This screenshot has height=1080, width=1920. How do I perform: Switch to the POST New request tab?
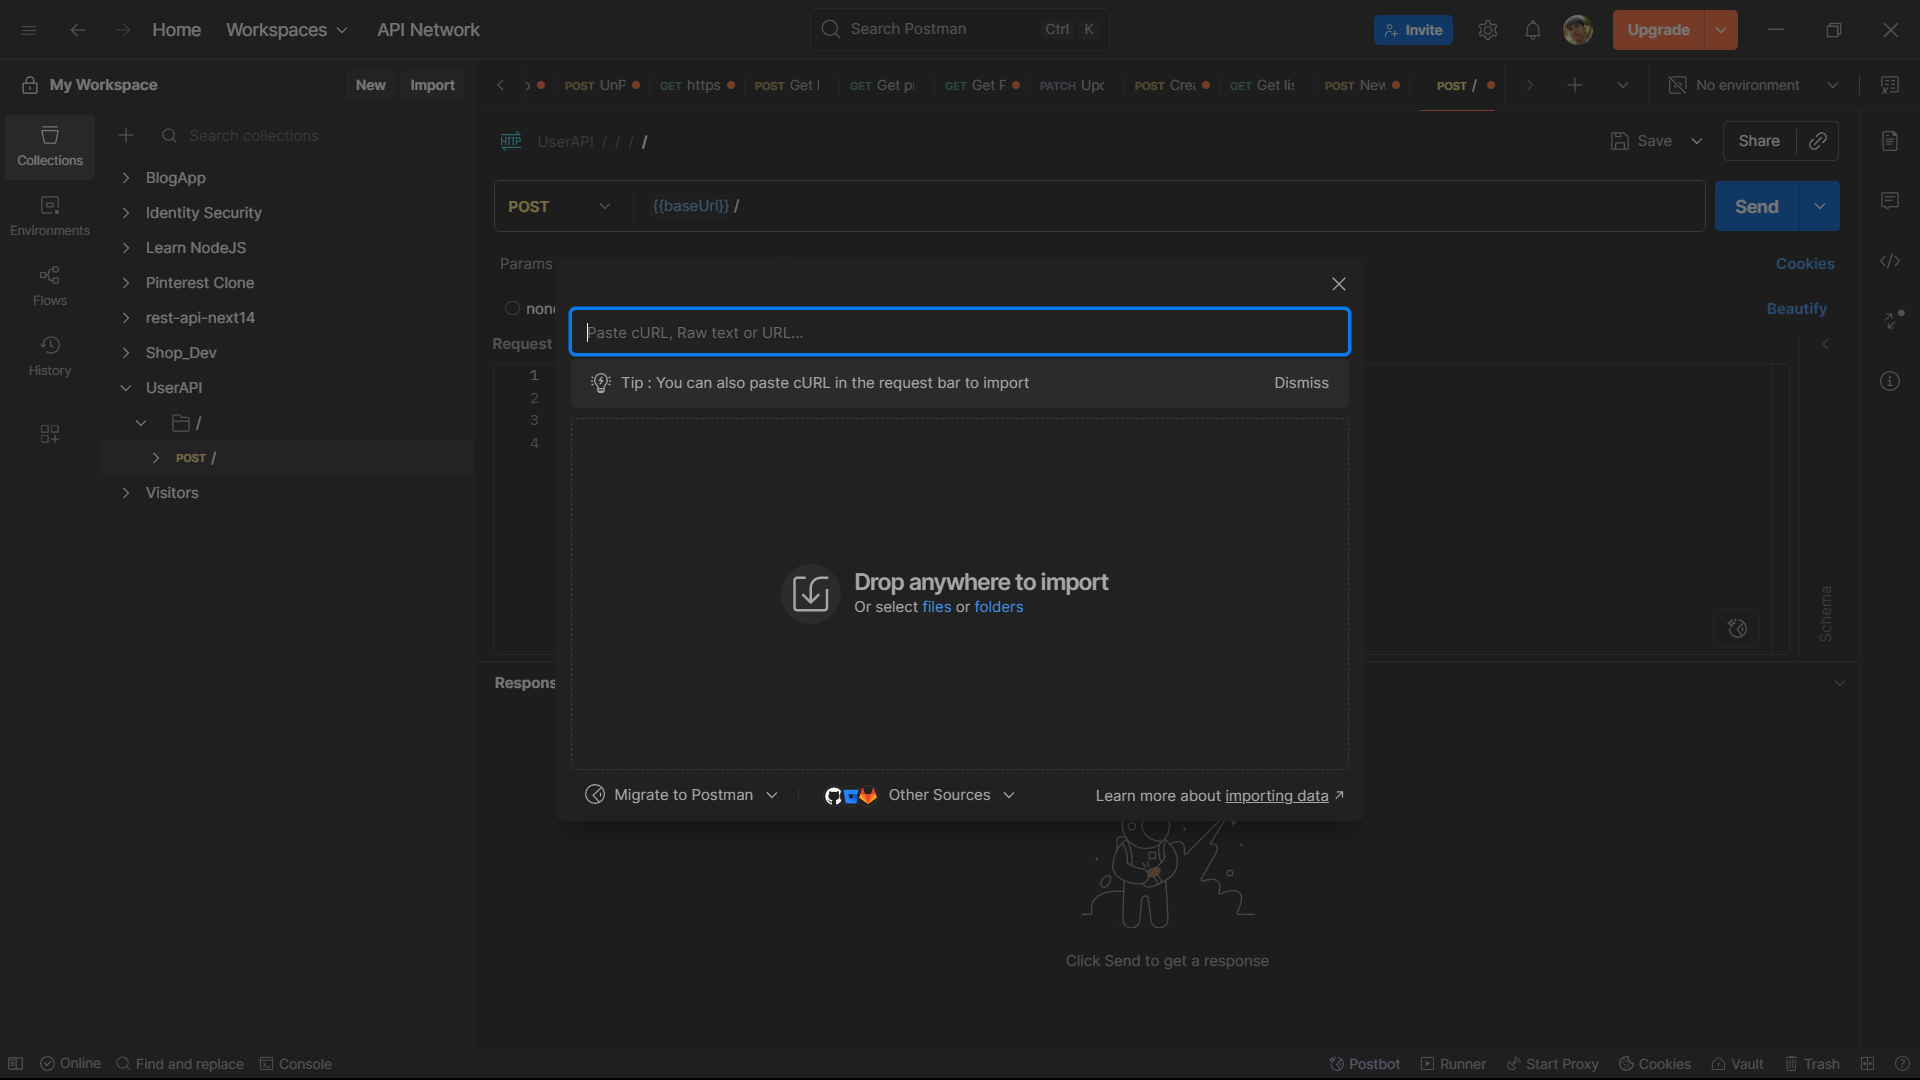tap(1362, 85)
